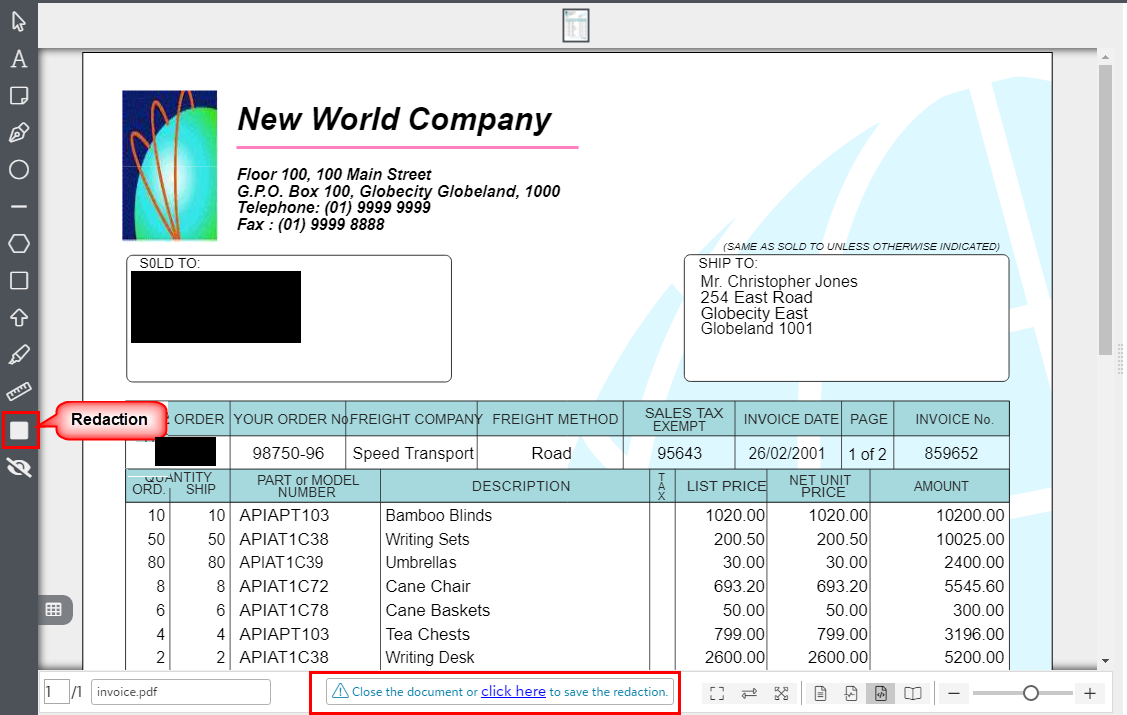Screen dimensions: 1127x715
Task: Toggle annotation visibility with crossed-eye icon
Action: (x=18, y=467)
